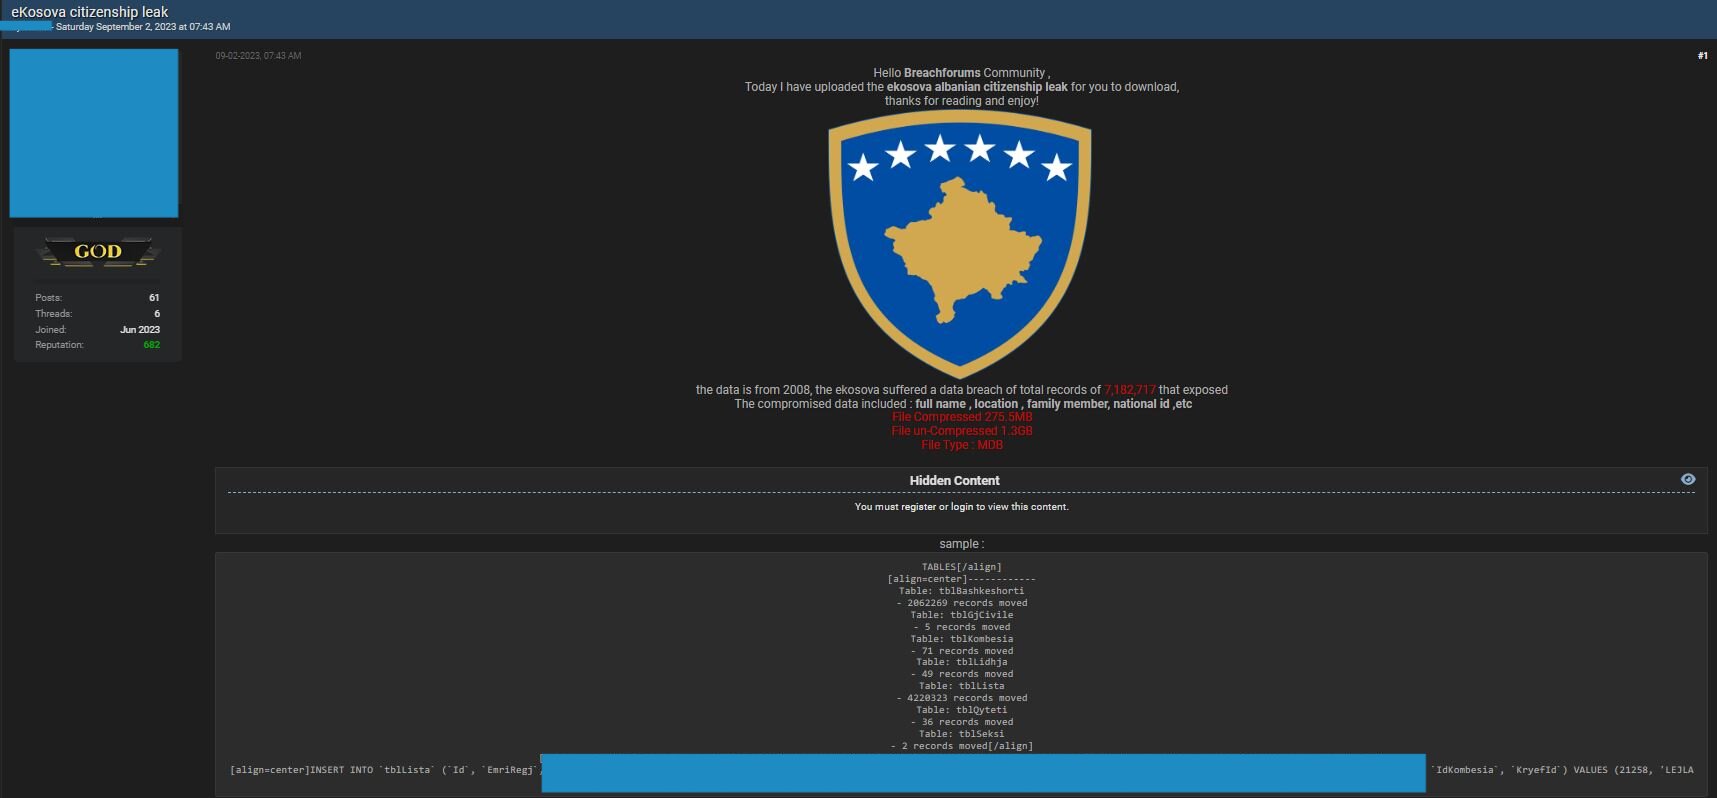Click the post timestamp 09-02-2023, 07:43 AM

[x=258, y=56]
